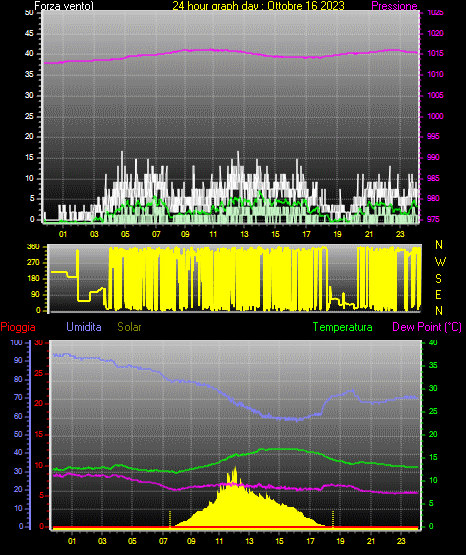This screenshot has width=466, height=555.
Task: Click pressure axis value 975
Action: (x=433, y=219)
